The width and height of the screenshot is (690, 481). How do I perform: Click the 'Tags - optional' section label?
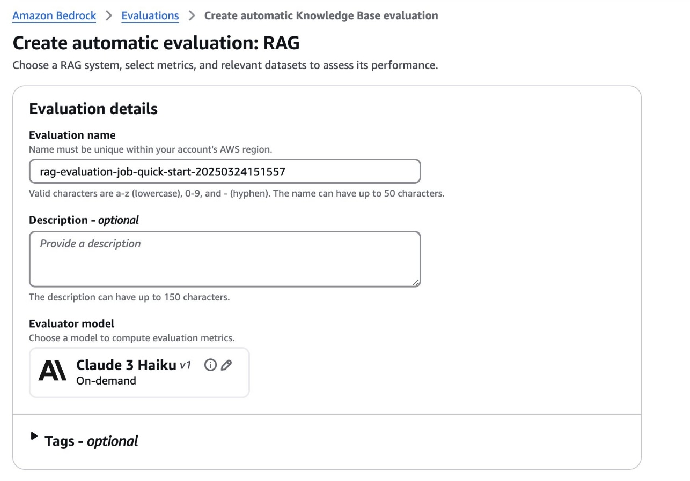coord(91,441)
